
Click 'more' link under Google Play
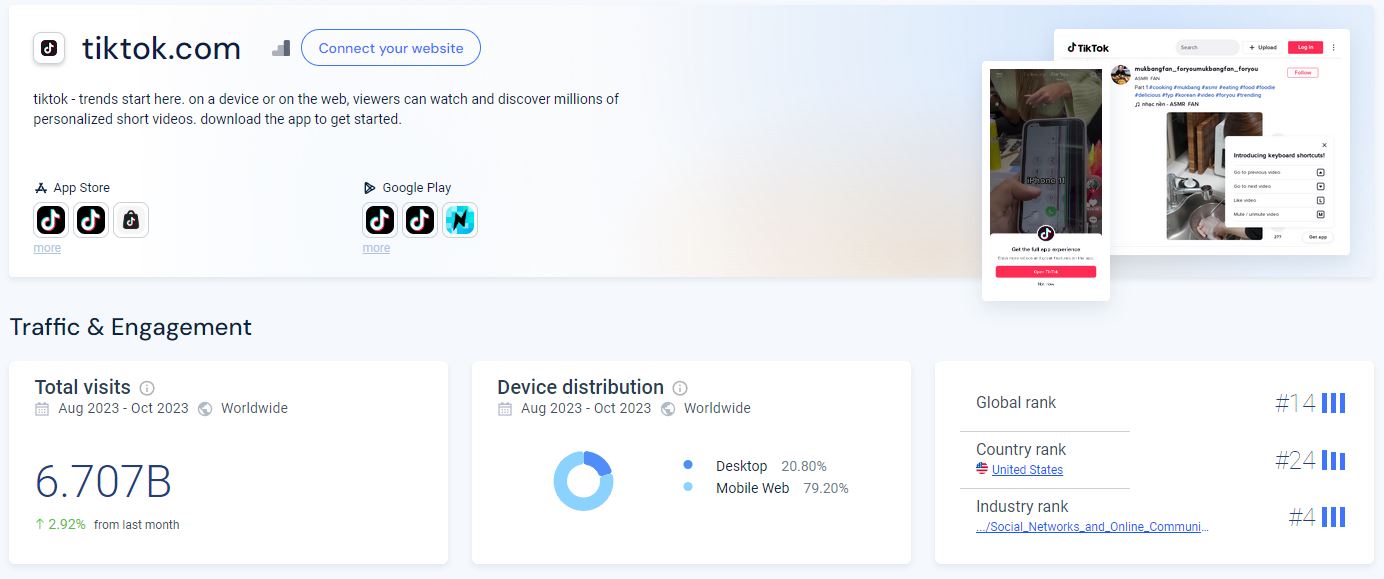pos(376,248)
